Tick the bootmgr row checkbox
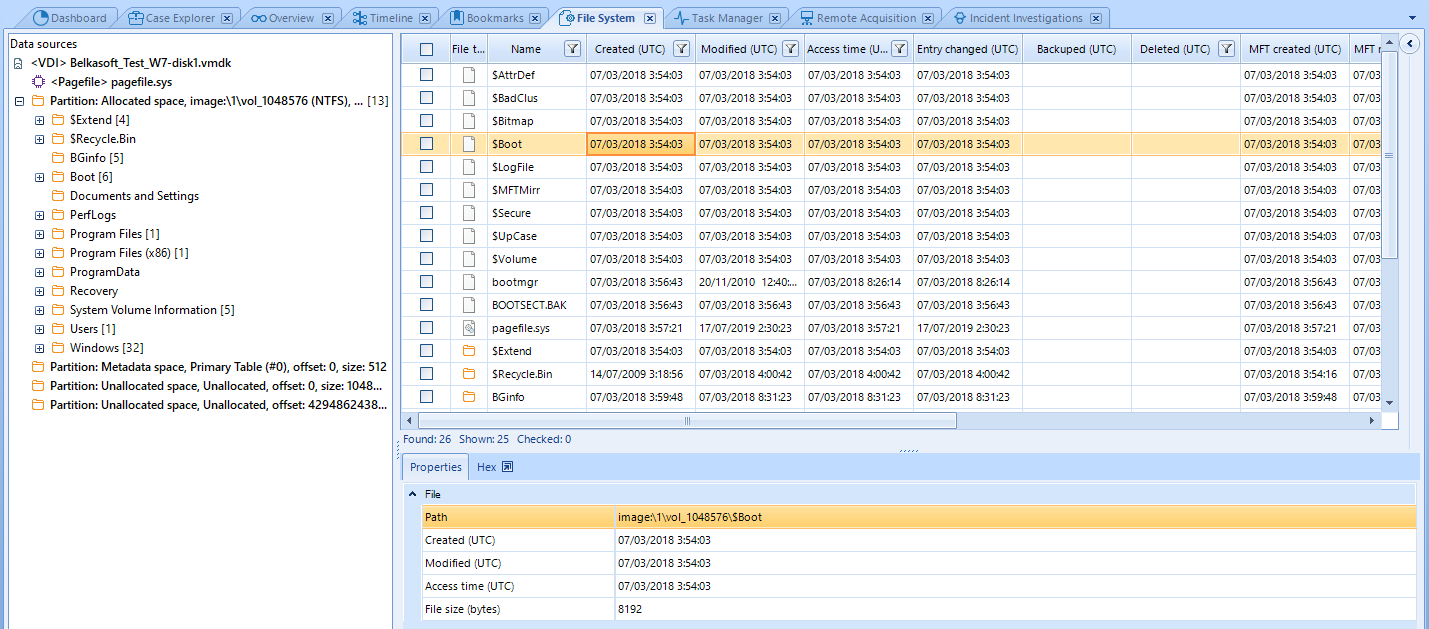 pos(426,282)
